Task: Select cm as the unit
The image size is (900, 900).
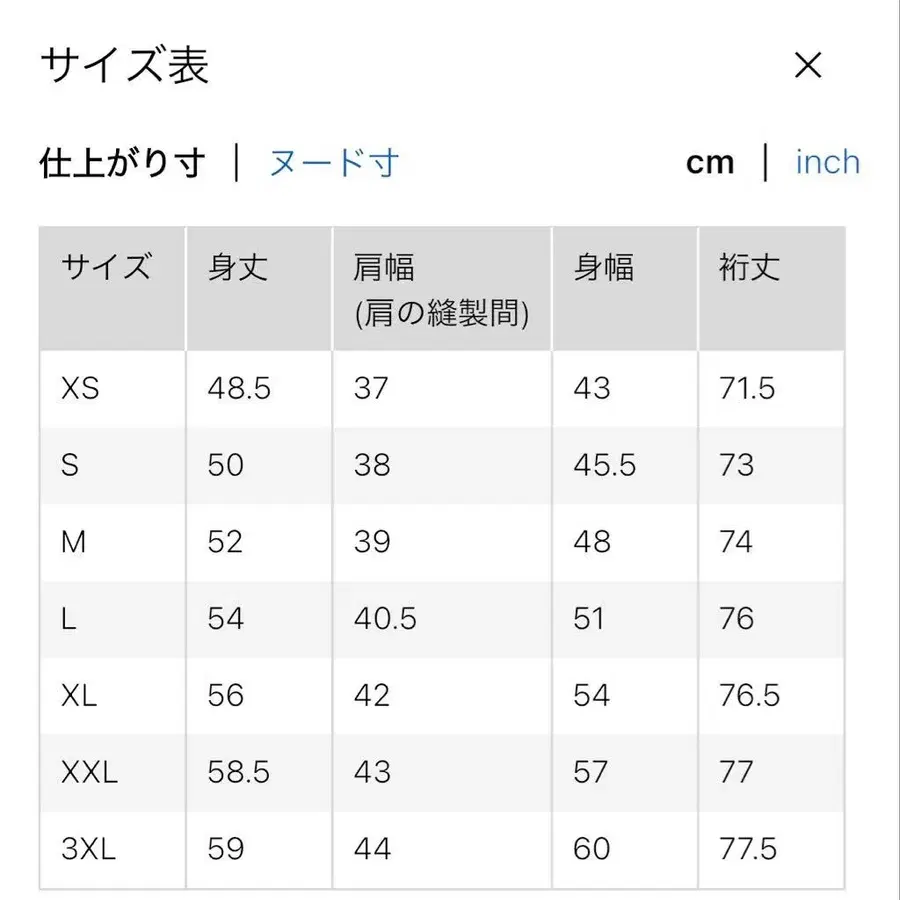Action: tap(710, 162)
